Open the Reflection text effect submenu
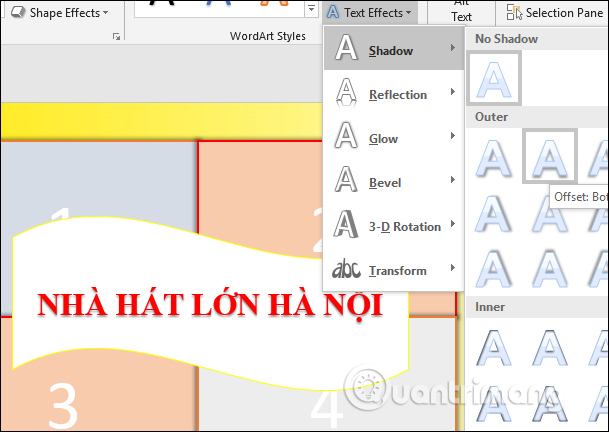609x432 pixels. coord(394,94)
